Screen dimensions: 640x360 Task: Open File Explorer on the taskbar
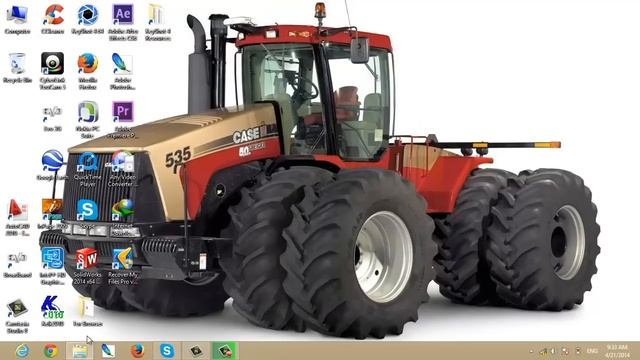pos(80,351)
